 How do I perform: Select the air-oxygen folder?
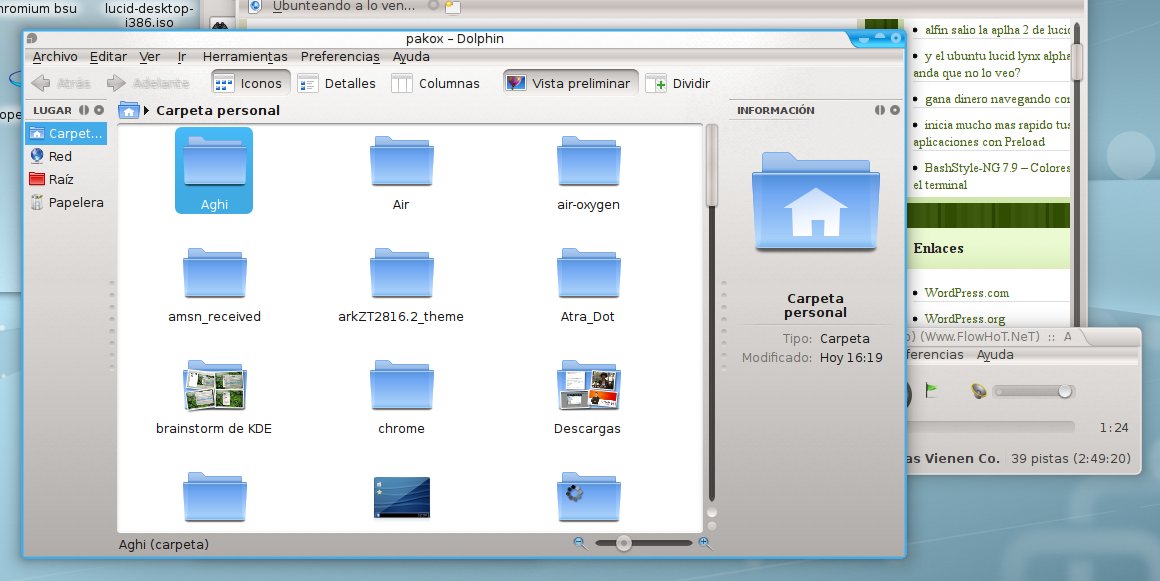(x=588, y=170)
